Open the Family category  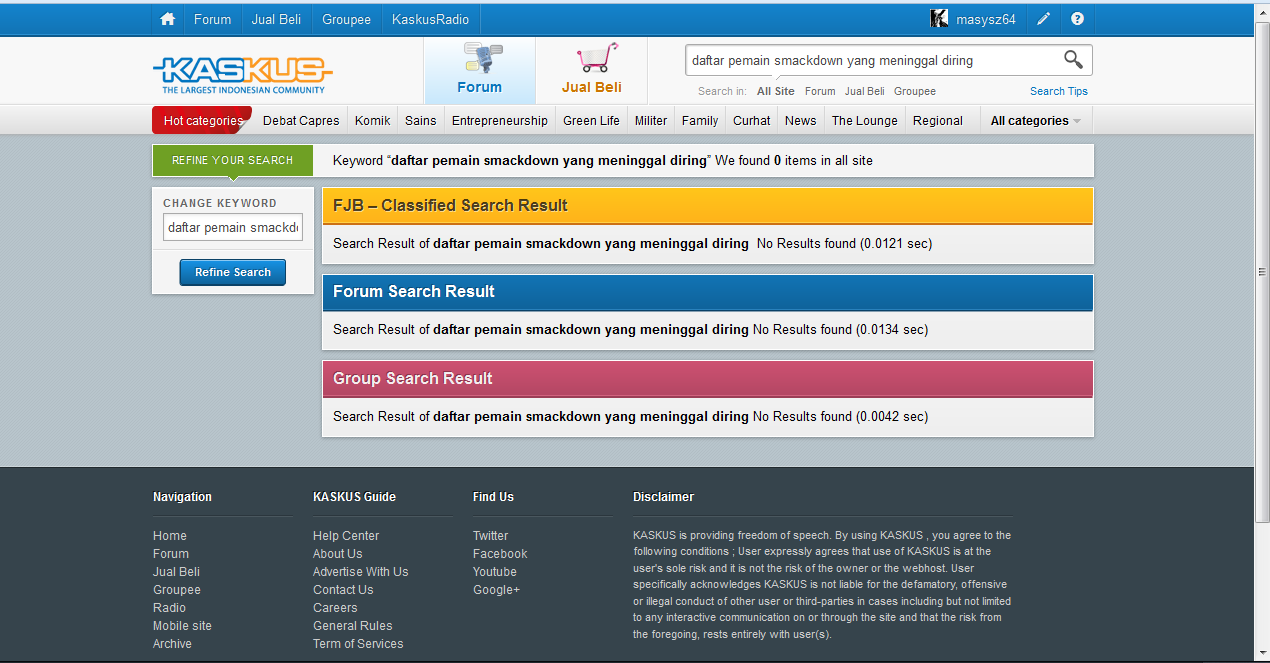pos(700,121)
